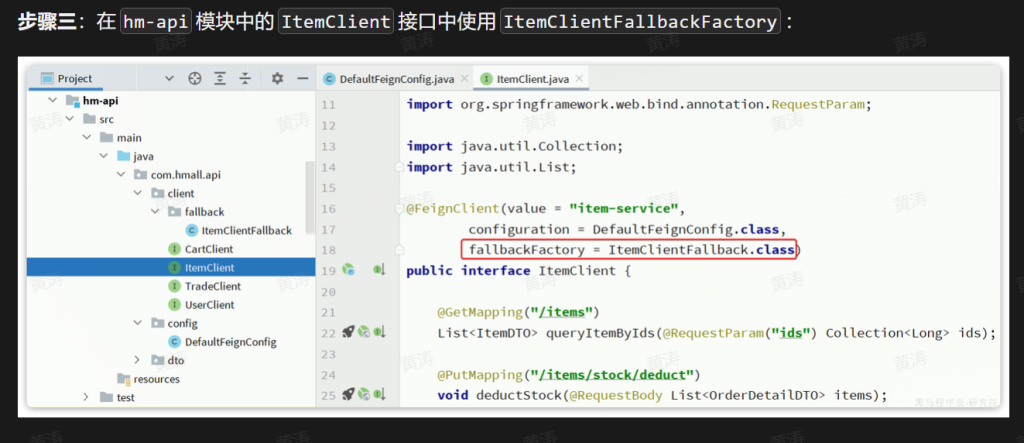Open the Project view dropdown arrow
Viewport: 1024px width, 443px height.
(x=168, y=79)
